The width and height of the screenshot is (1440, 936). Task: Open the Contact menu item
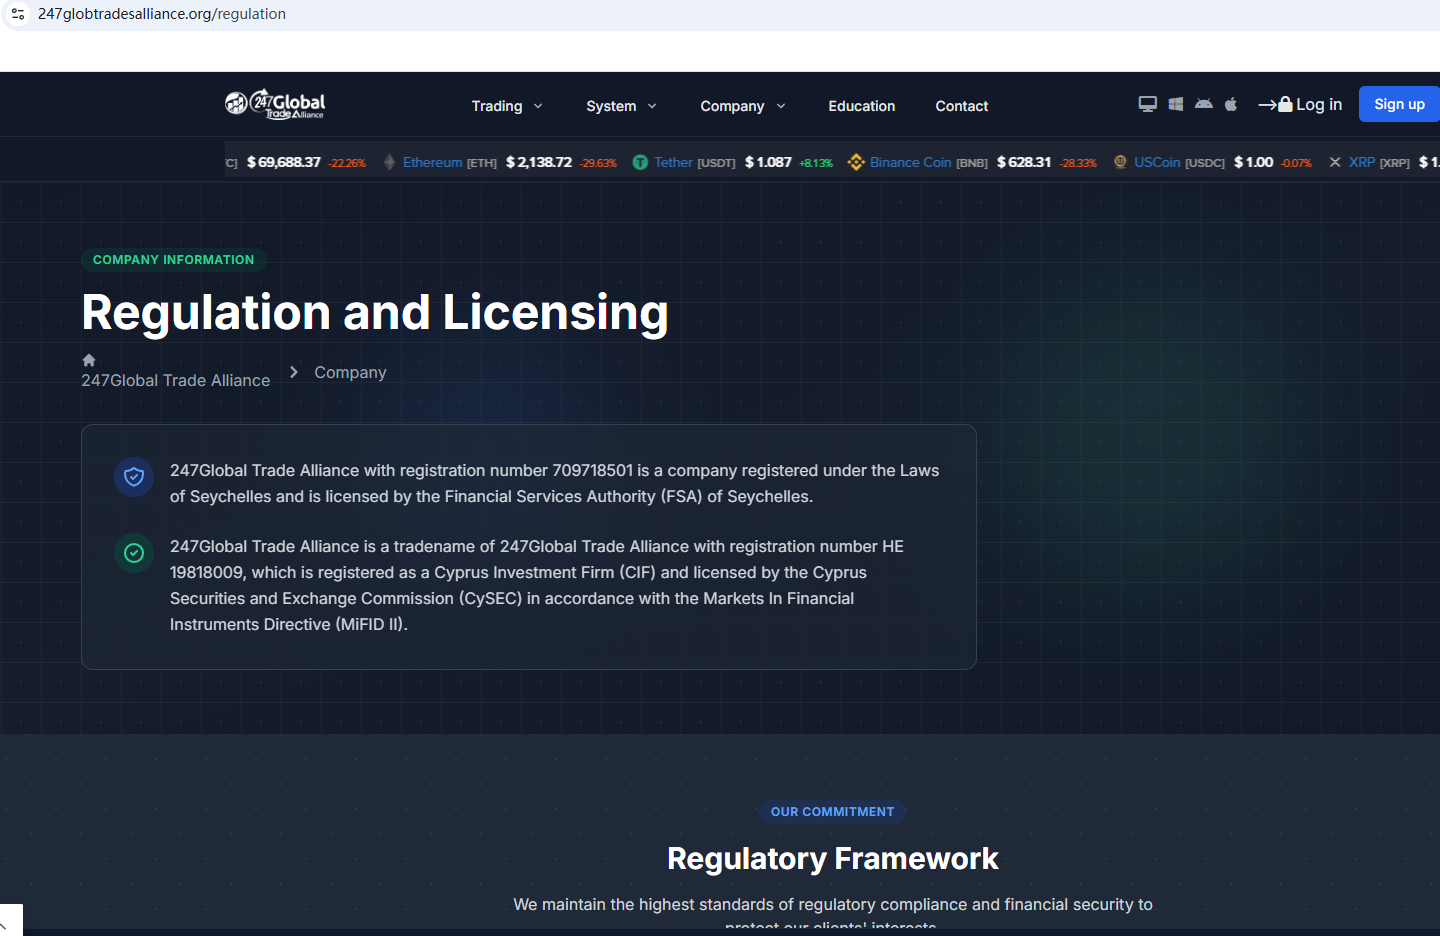coord(961,106)
